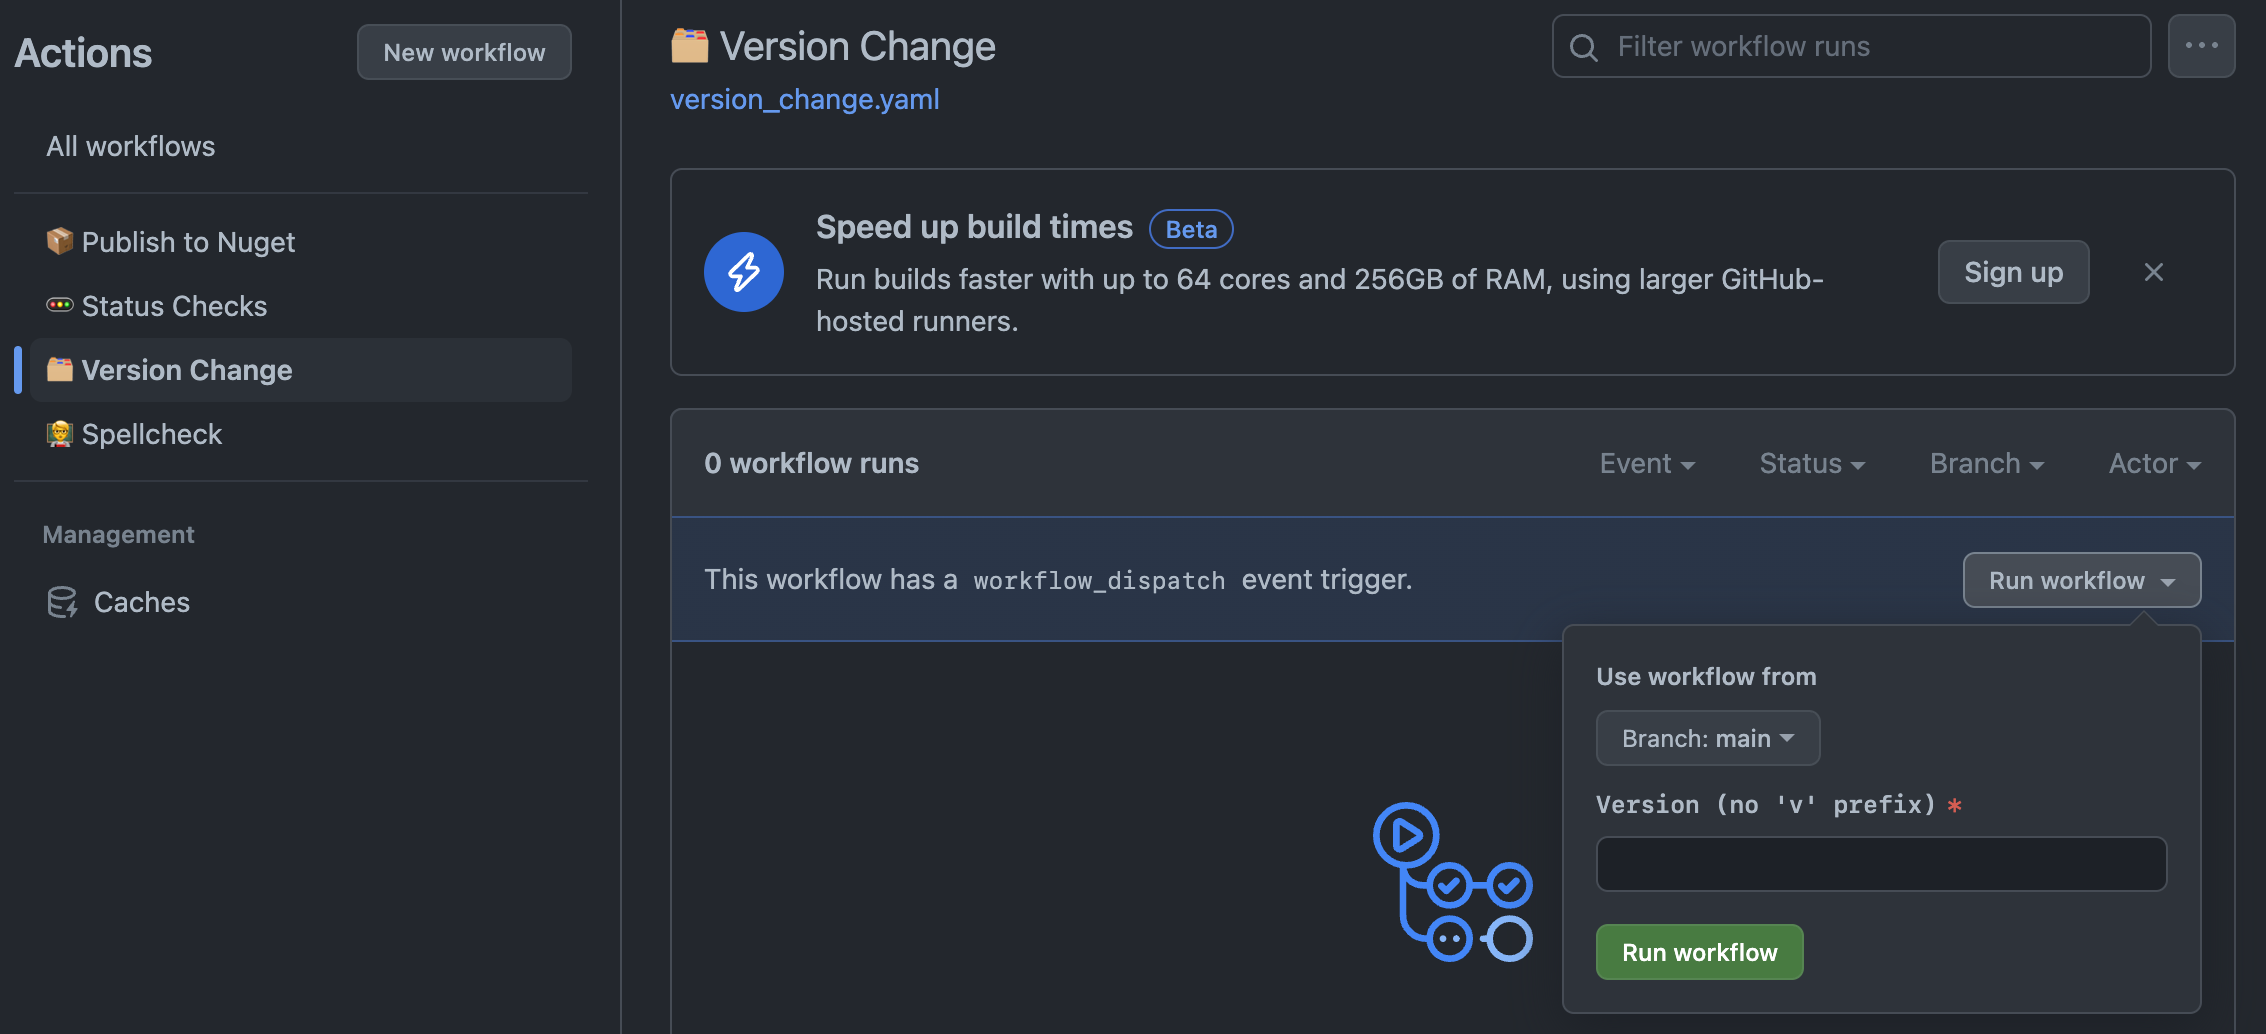This screenshot has width=2266, height=1034.
Task: Click the Version Change folder icon
Action: coord(59,369)
